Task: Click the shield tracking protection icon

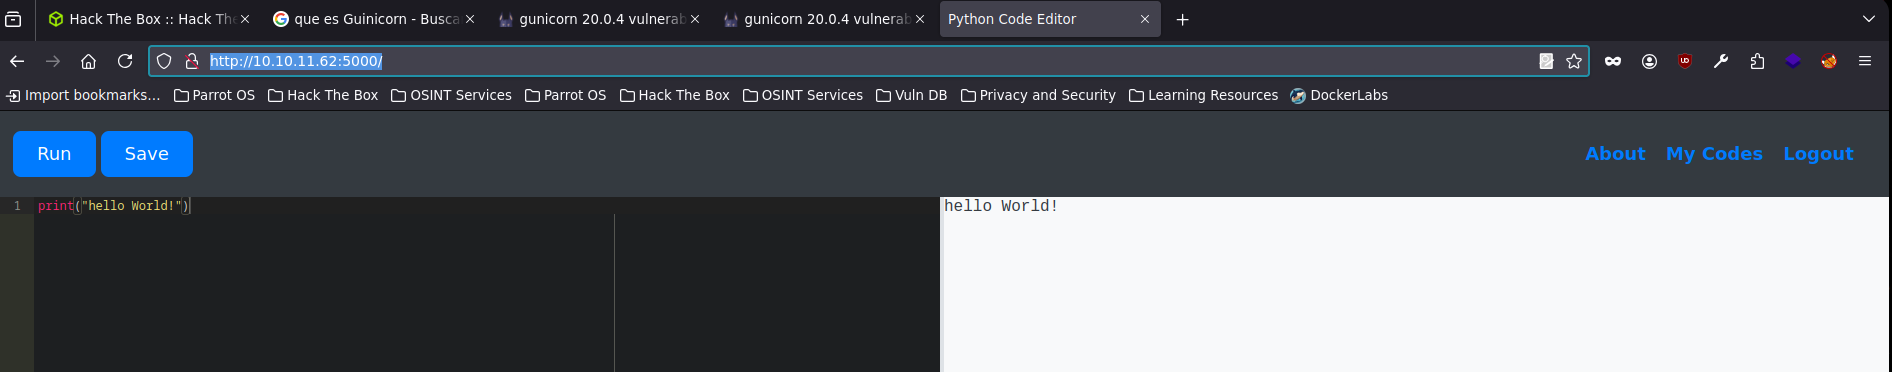Action: [x=164, y=61]
